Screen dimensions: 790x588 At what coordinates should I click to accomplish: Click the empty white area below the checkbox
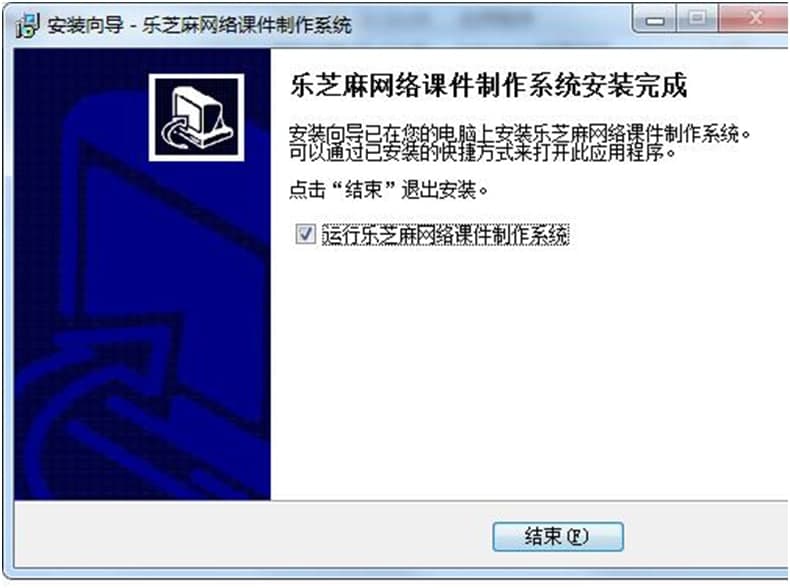pos(529,373)
